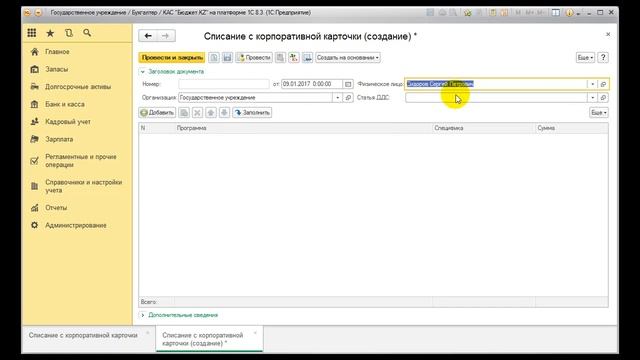Open the sections menu grid icon
The width and height of the screenshot is (640, 360).
tap(32, 33)
